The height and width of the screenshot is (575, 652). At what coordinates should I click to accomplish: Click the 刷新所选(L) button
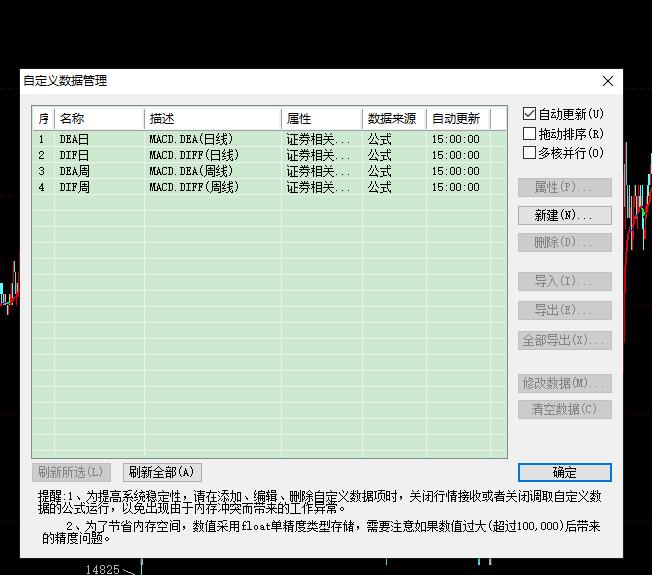coord(71,472)
